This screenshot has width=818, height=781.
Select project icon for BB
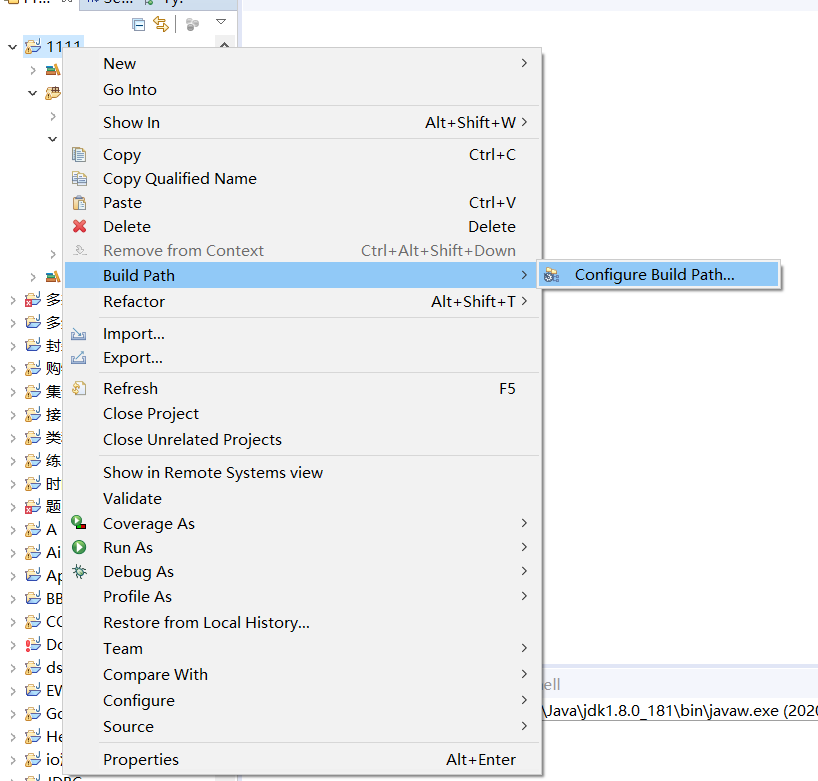tap(33, 598)
